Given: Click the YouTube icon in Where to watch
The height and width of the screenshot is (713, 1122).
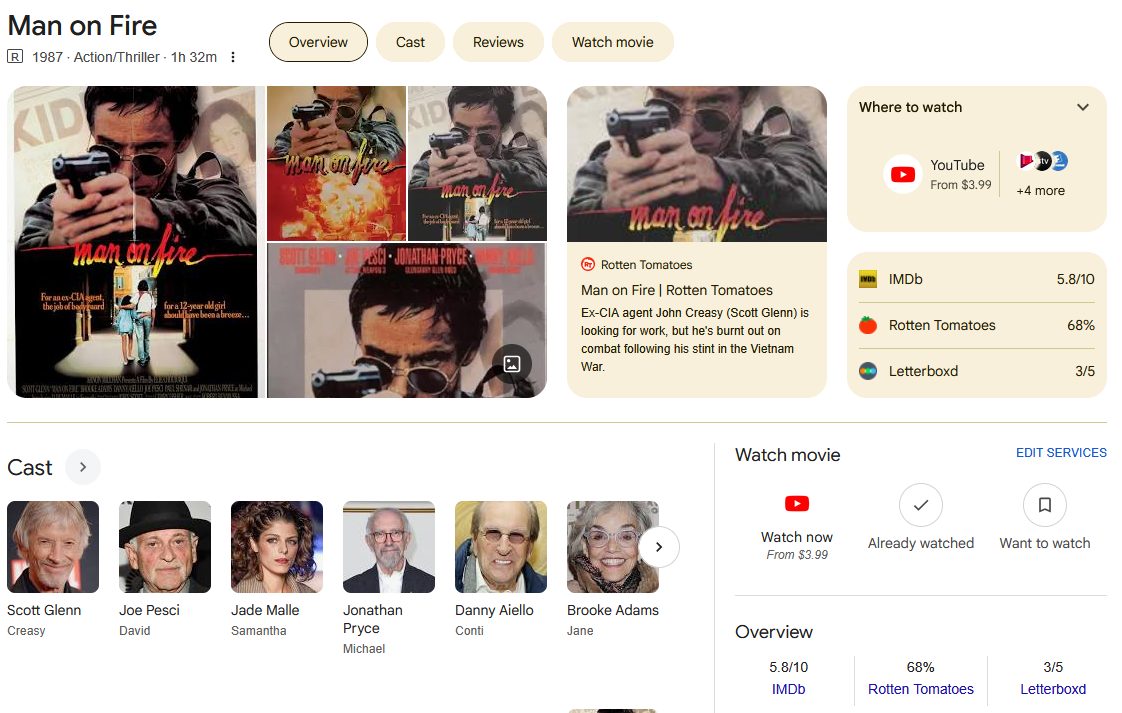Looking at the screenshot, I should [903, 174].
